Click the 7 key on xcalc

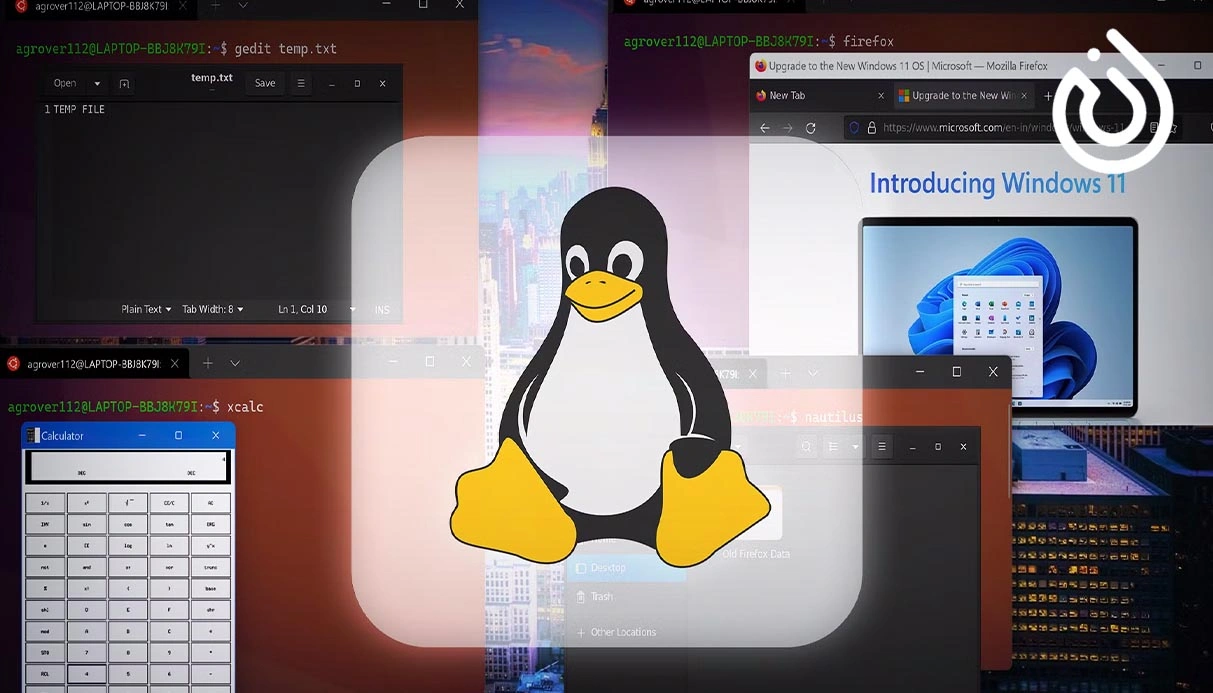pos(87,653)
